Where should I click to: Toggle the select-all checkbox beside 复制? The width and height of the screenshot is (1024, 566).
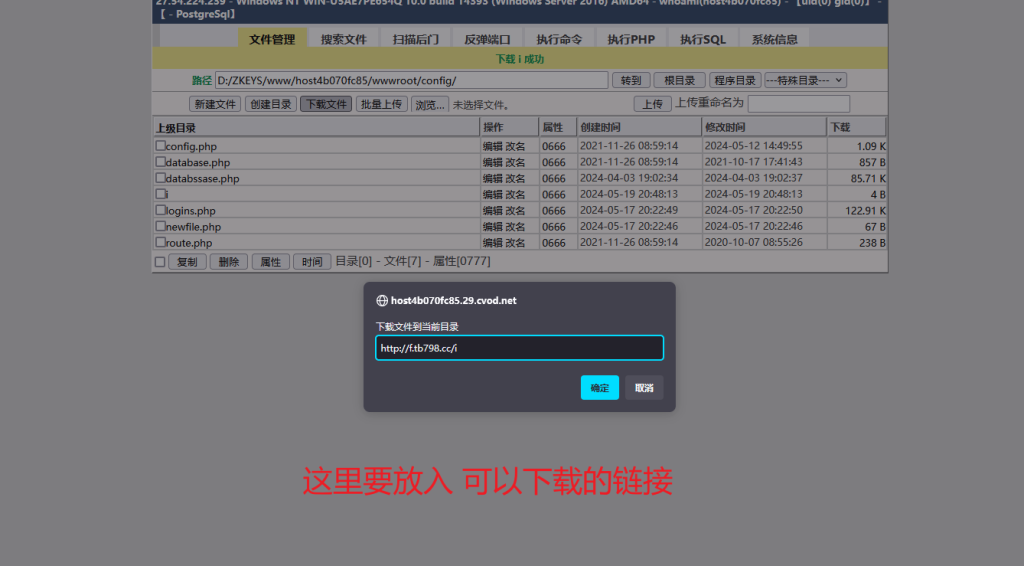click(160, 262)
